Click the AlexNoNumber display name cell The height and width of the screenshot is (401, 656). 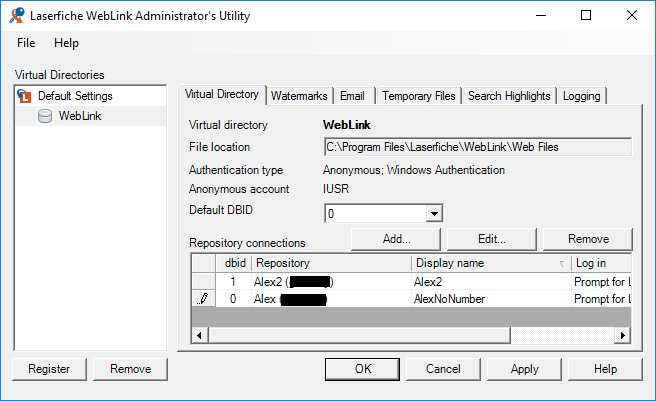[x=492, y=299]
